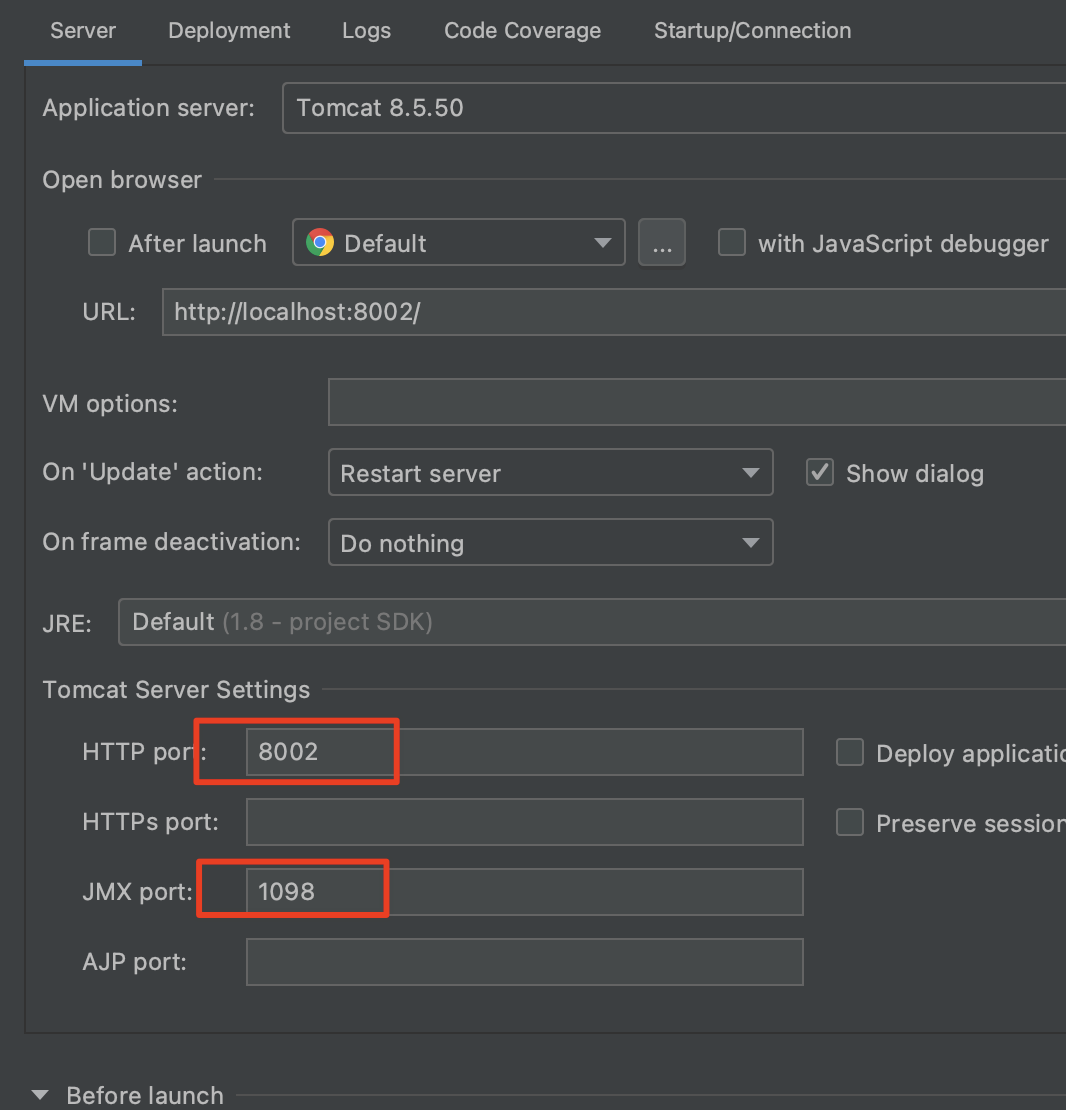Open the Logs tab
Image resolution: width=1066 pixels, height=1110 pixels.
[366, 31]
